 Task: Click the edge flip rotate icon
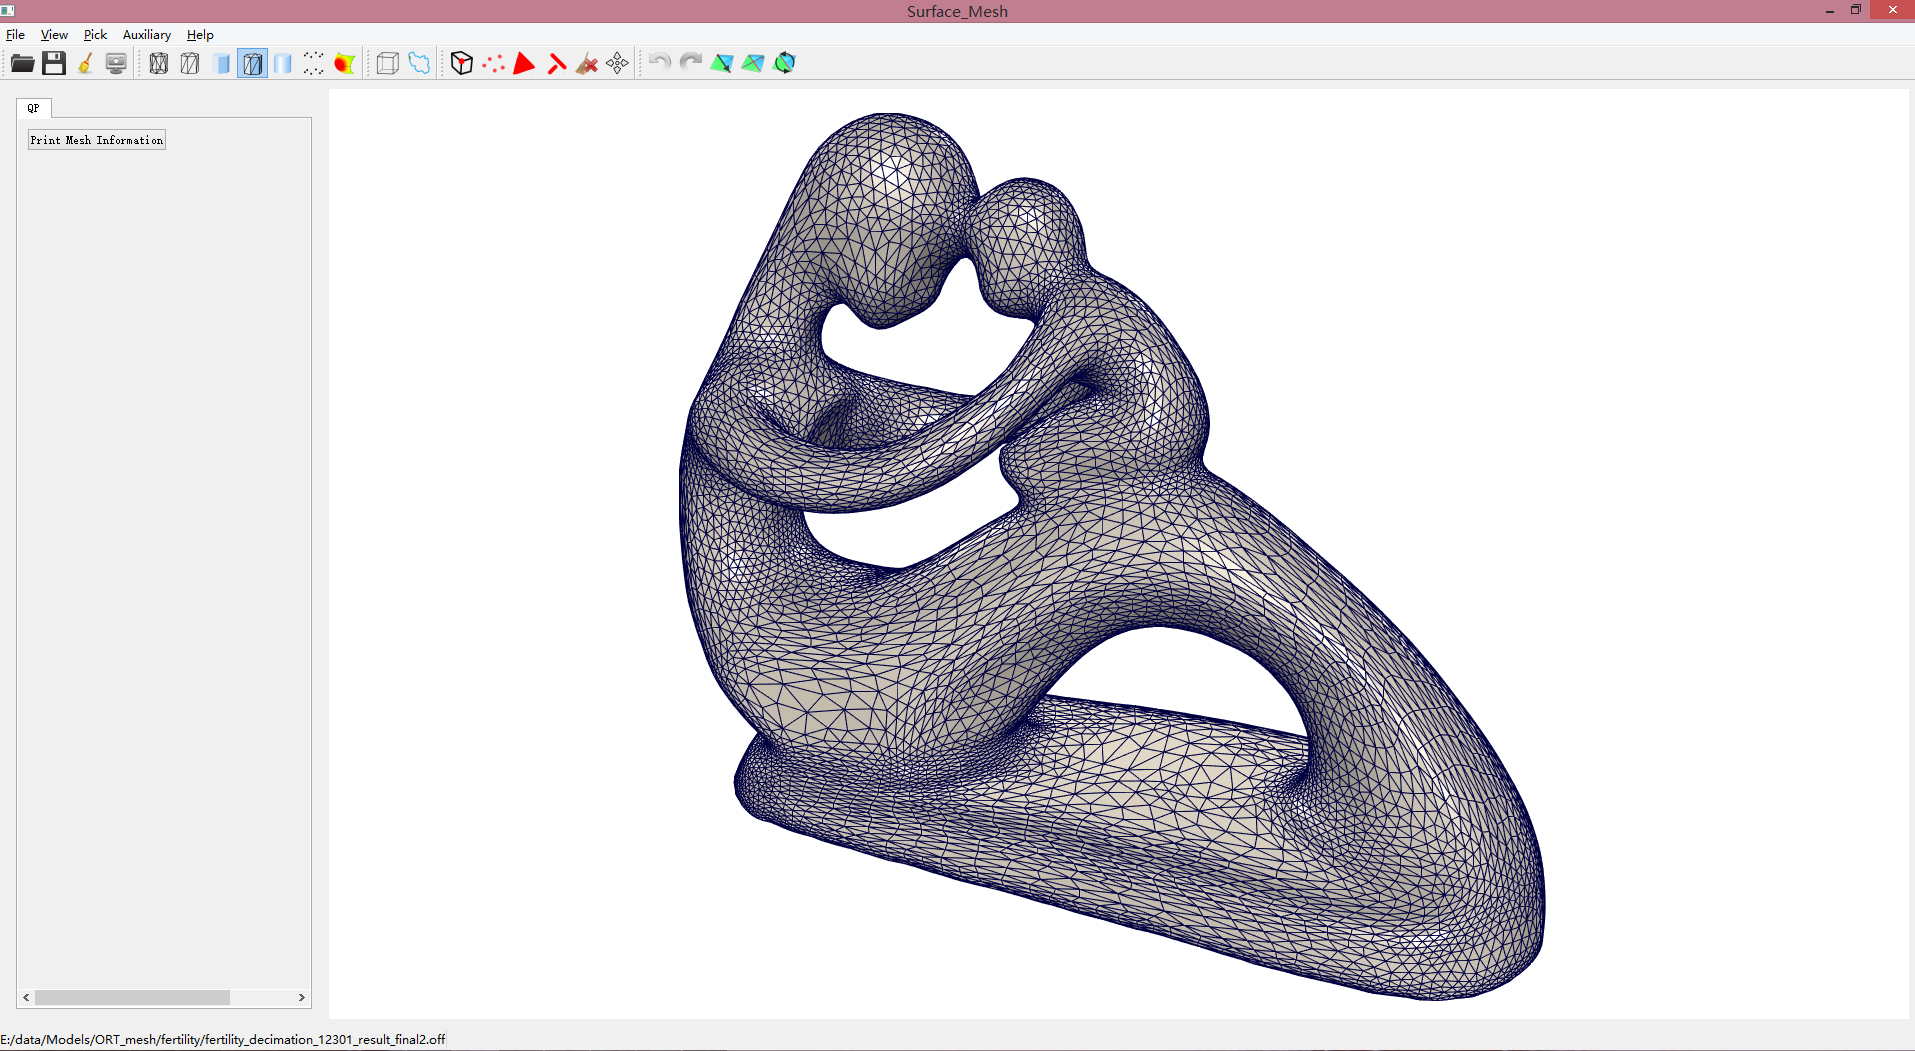click(785, 64)
